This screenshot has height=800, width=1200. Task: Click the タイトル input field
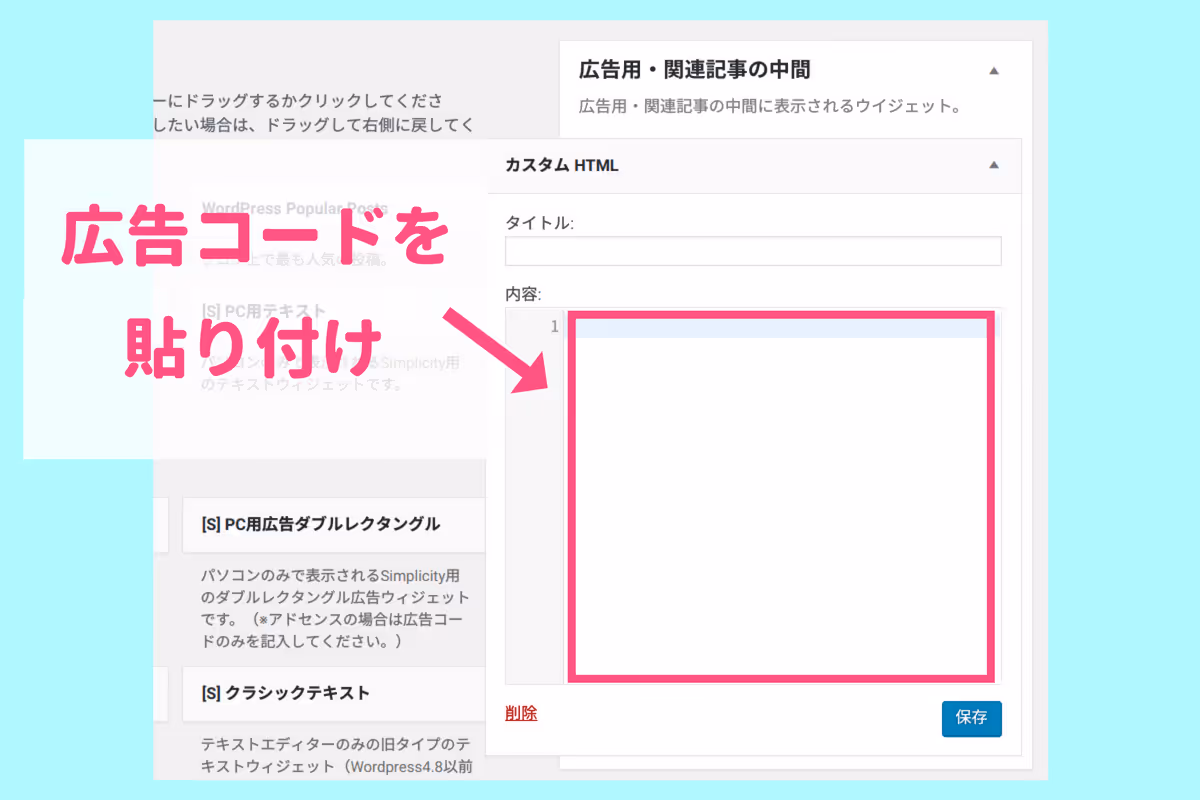(x=753, y=251)
